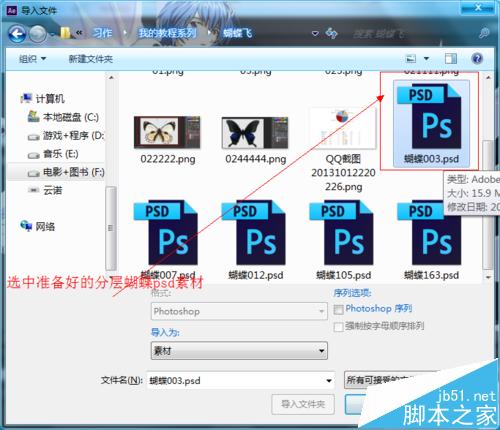Click 蝴蝶飞 in the breadcrumb path
Viewport: 500px width, 430px height.
tap(237, 33)
